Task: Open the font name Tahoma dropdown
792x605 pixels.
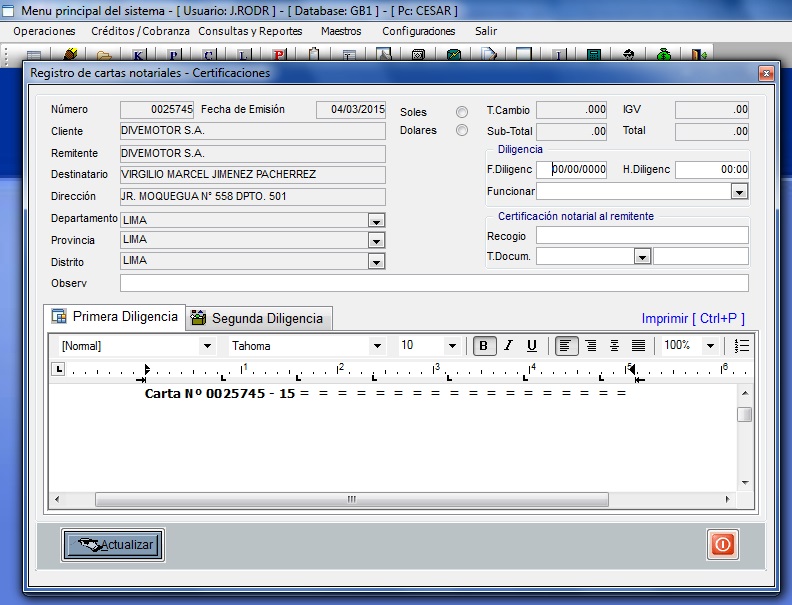Action: [x=377, y=346]
